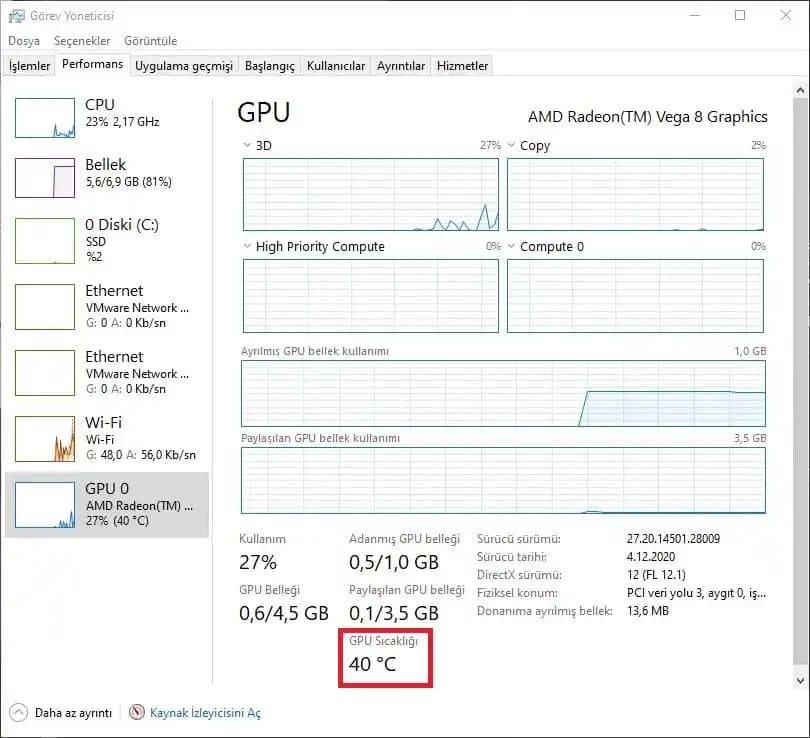Go to the Hizmetler tab
The height and width of the screenshot is (738, 810).
[462, 66]
